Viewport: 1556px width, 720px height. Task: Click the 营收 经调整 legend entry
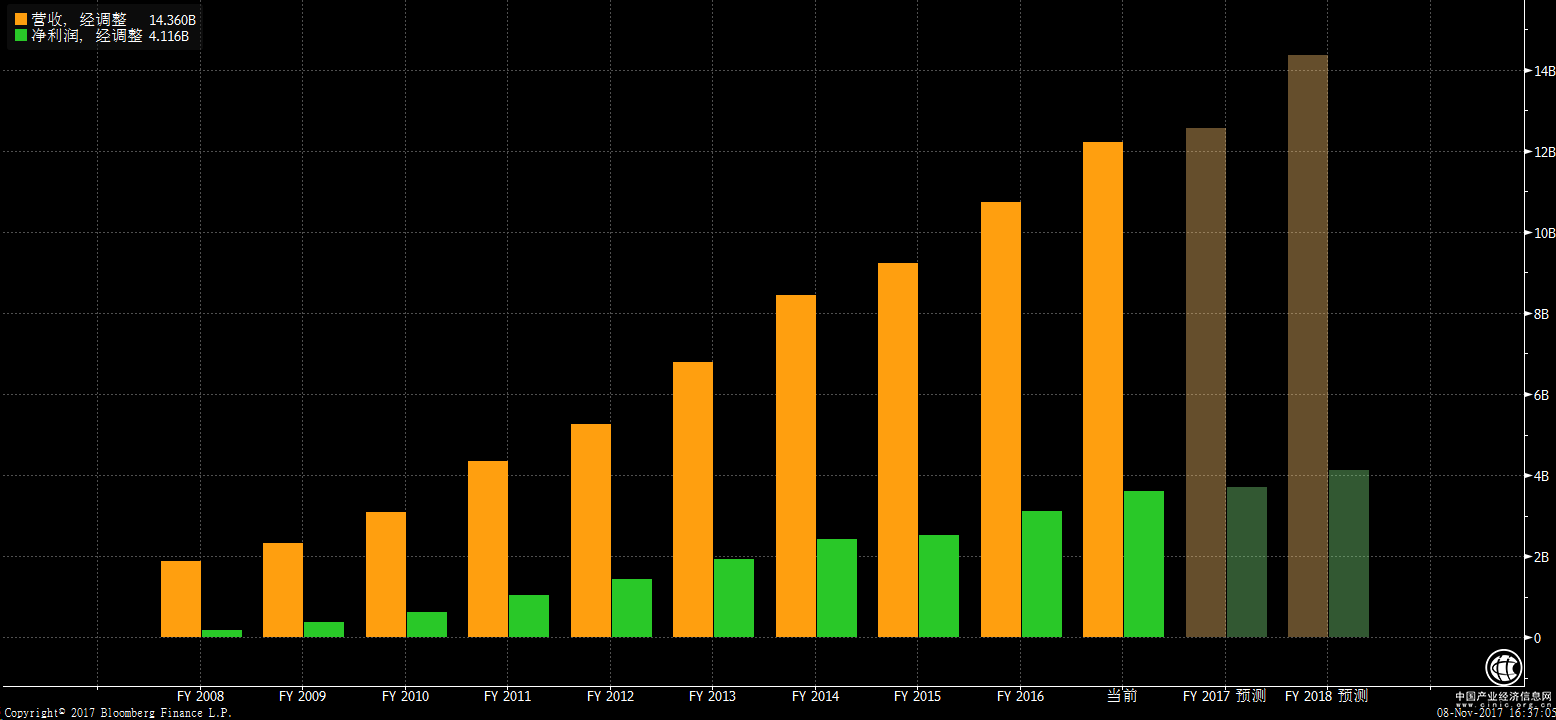(79, 19)
